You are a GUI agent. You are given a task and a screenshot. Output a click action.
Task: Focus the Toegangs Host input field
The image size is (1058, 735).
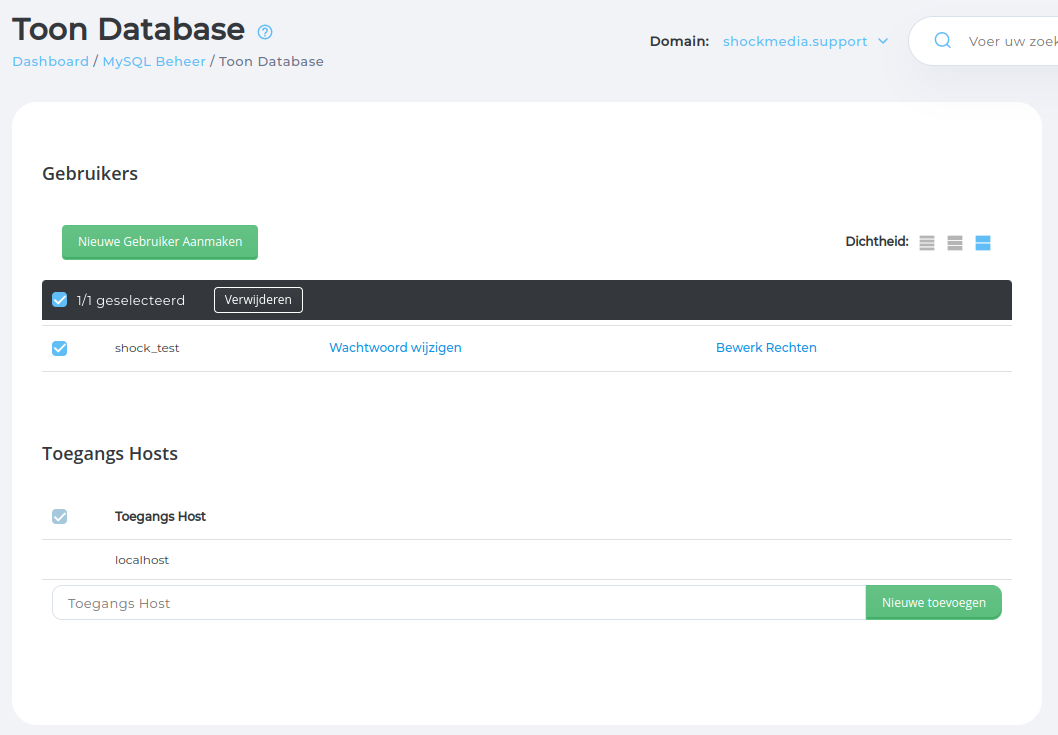[x=458, y=603]
